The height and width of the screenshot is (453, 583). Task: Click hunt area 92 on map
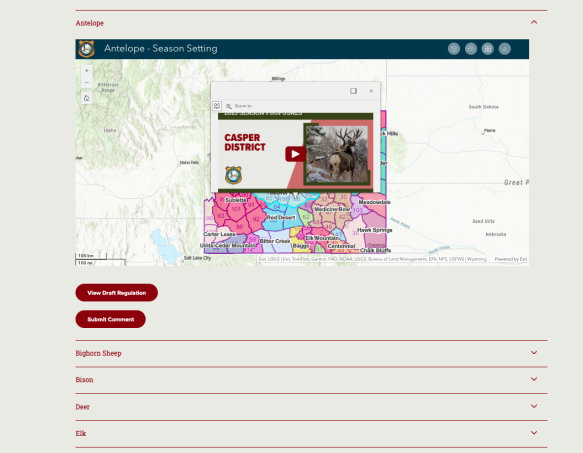click(256, 219)
